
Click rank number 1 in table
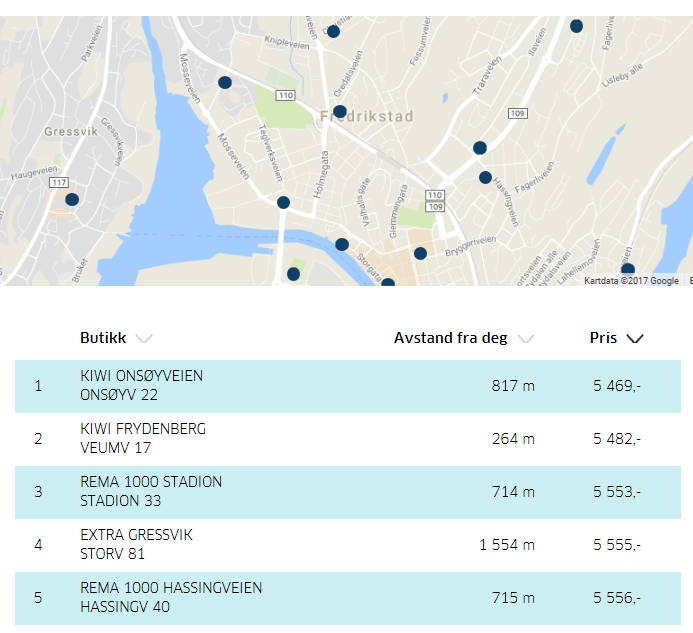(x=38, y=386)
